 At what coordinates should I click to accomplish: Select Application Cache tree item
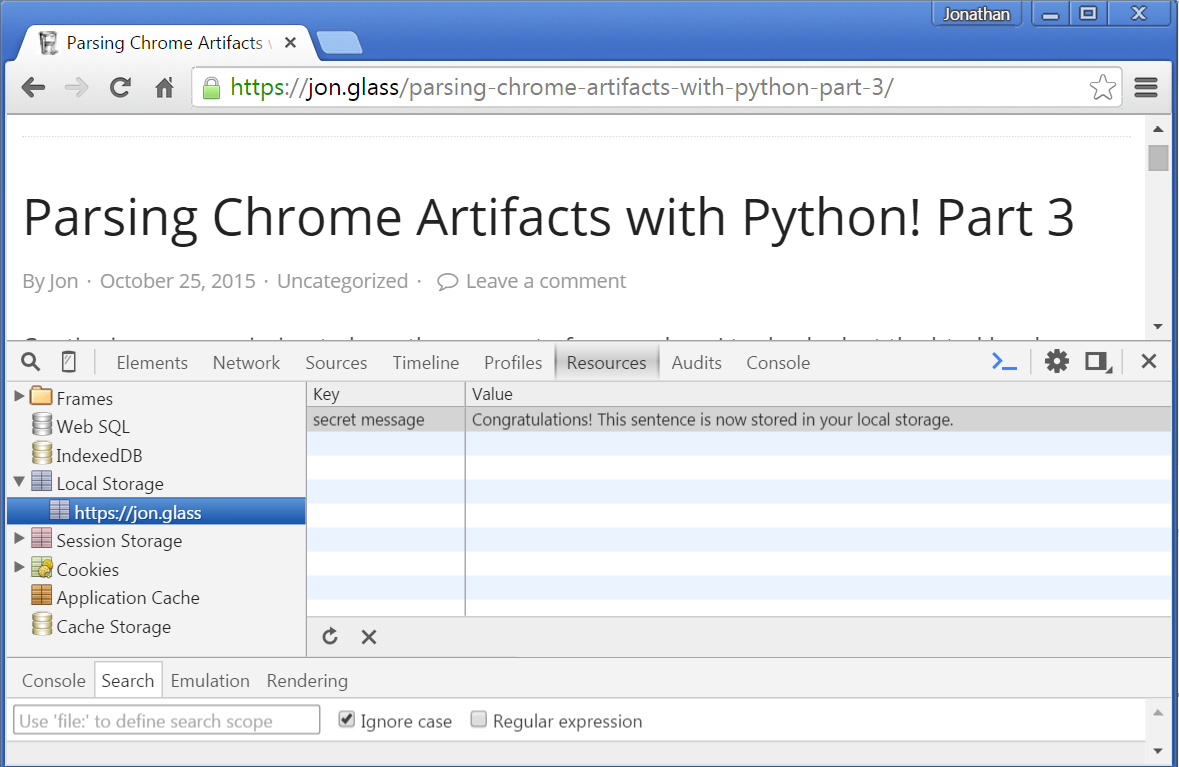click(128, 597)
